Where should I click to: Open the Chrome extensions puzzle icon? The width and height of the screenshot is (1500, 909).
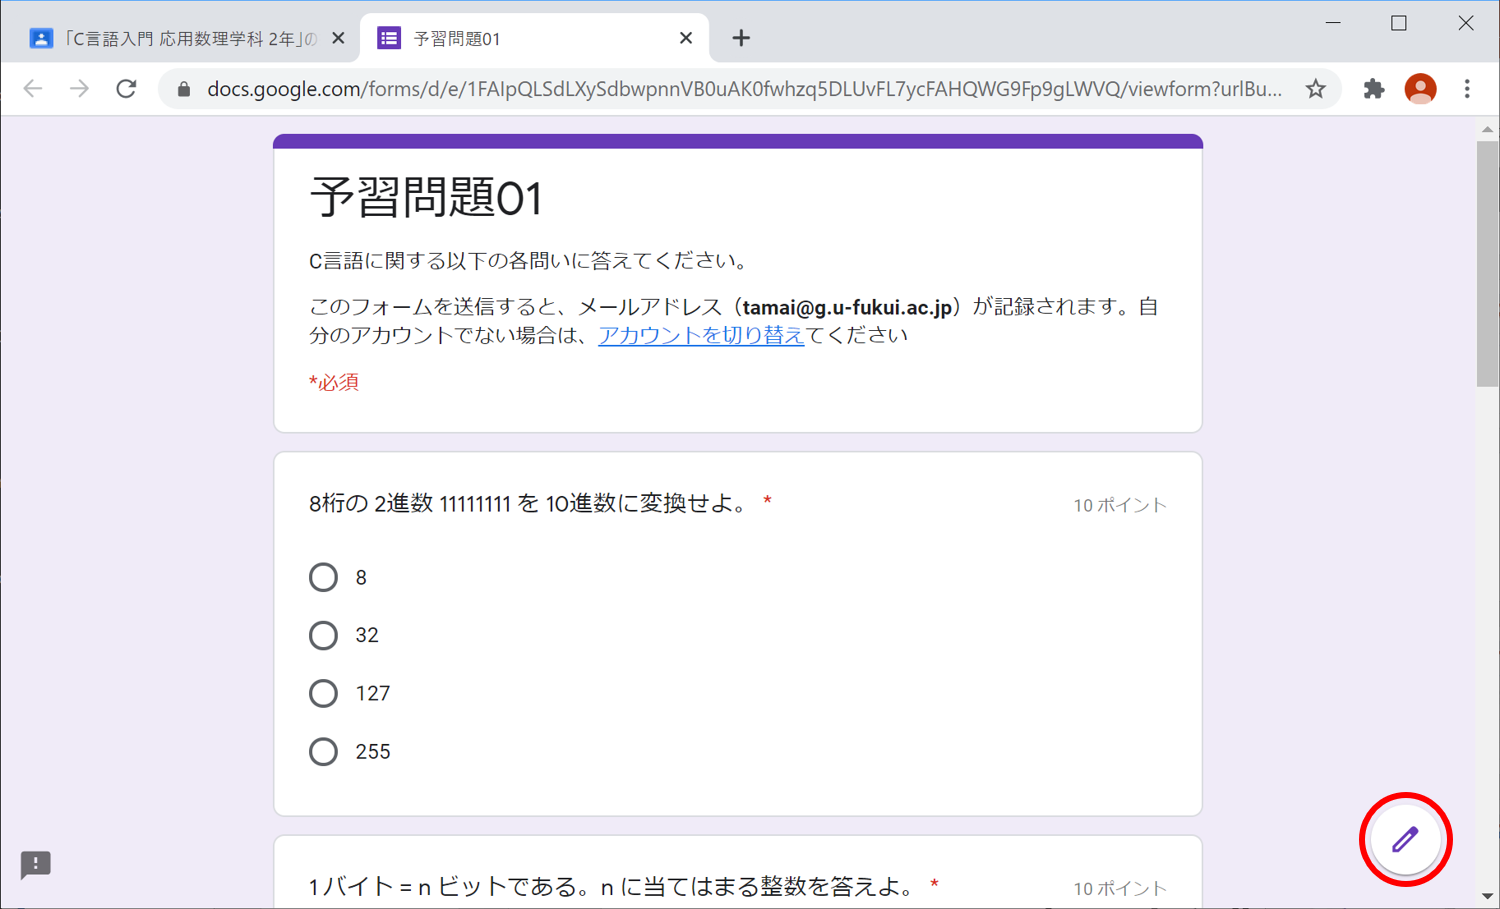pos(1374,89)
